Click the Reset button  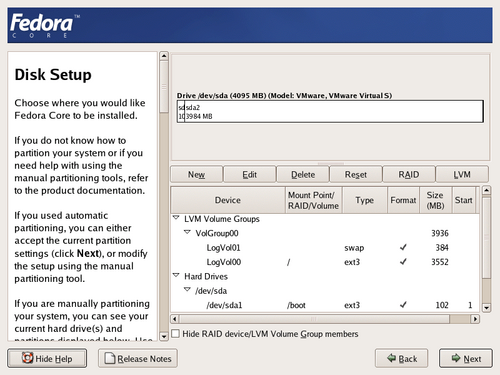tap(356, 174)
